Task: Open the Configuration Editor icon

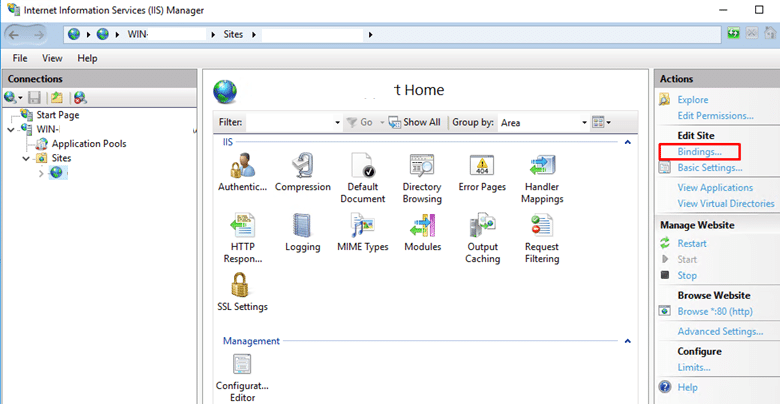Action: [242, 365]
